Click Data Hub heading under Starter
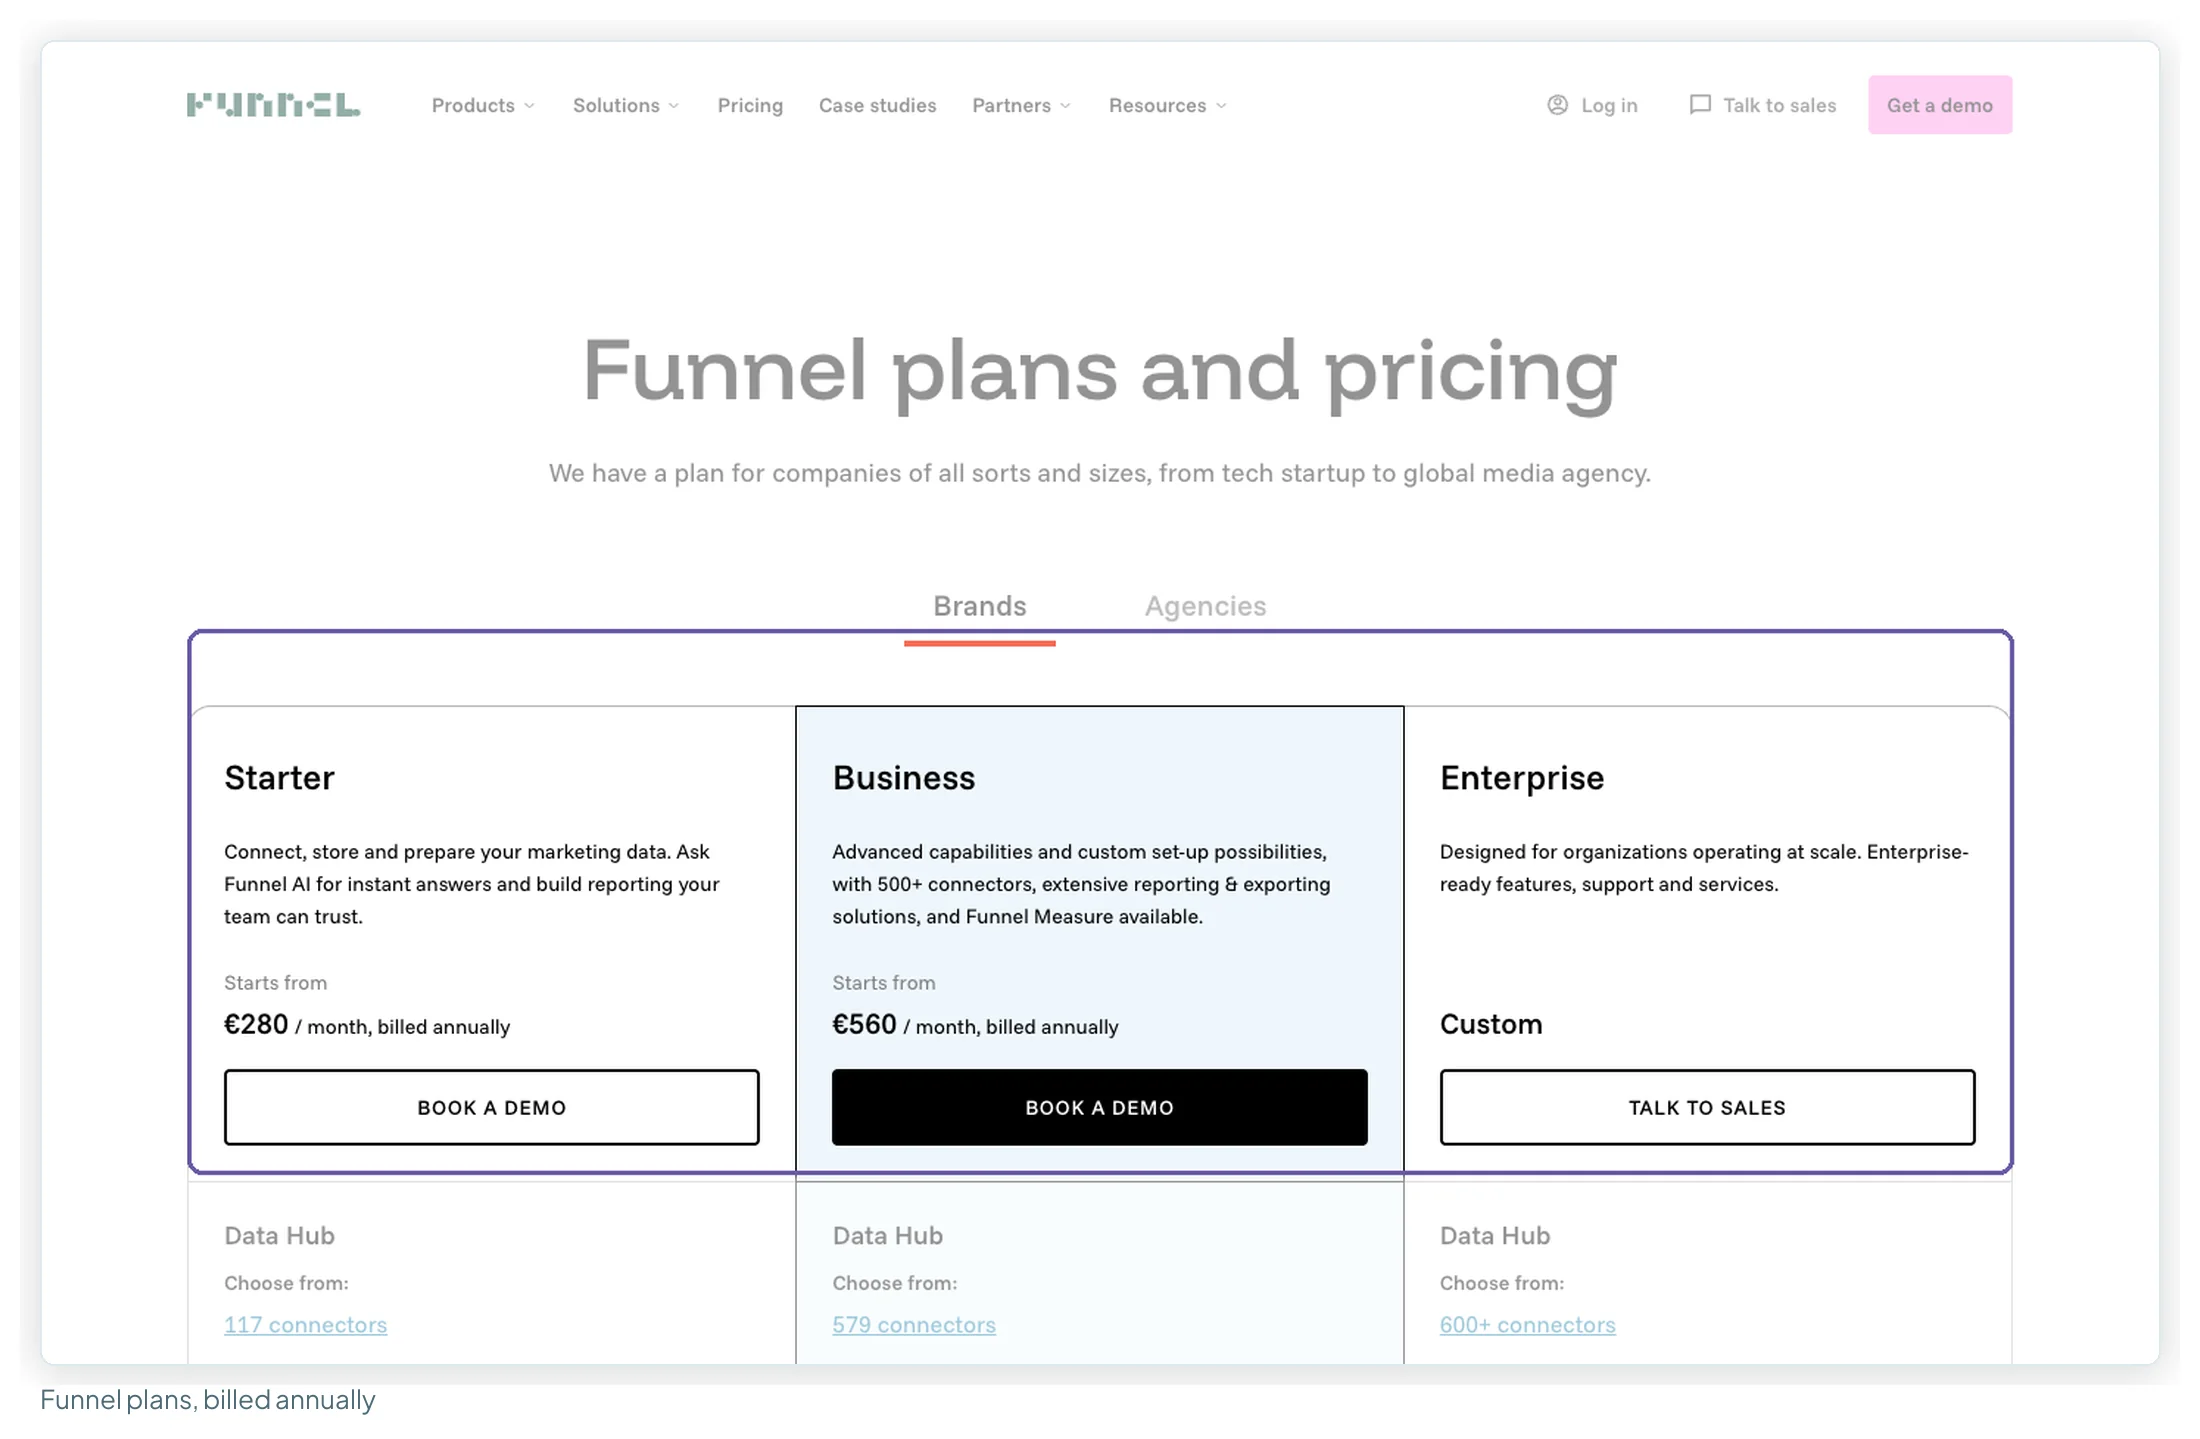The width and height of the screenshot is (2200, 1439). click(x=279, y=1235)
